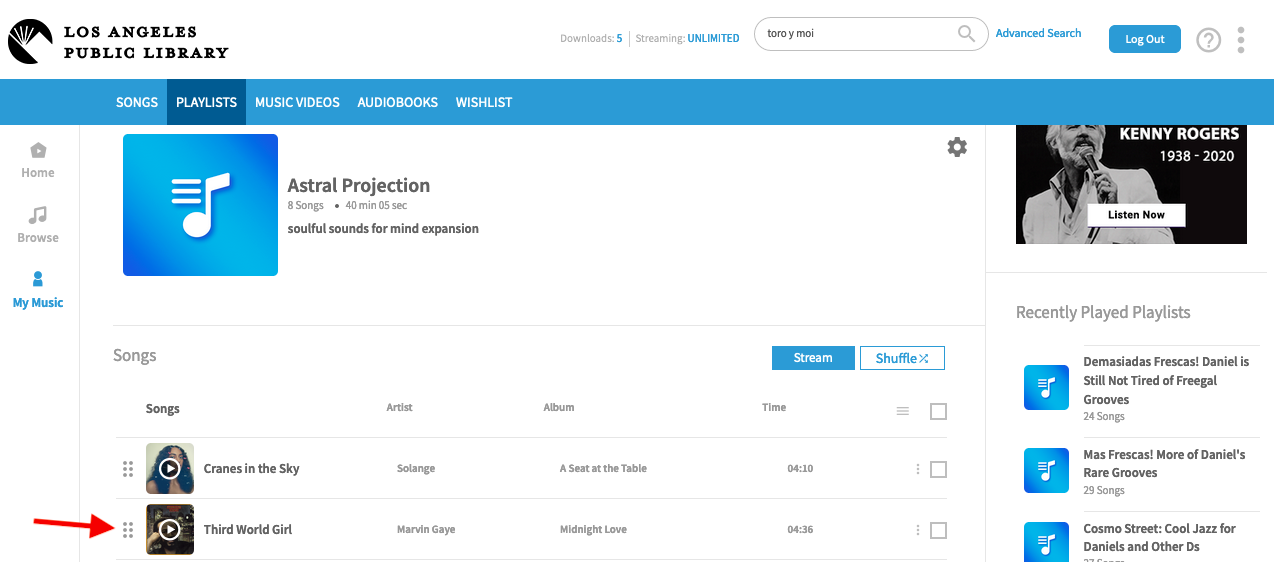
Task: Check the Cranes in the Sky checkbox
Action: coord(938,469)
